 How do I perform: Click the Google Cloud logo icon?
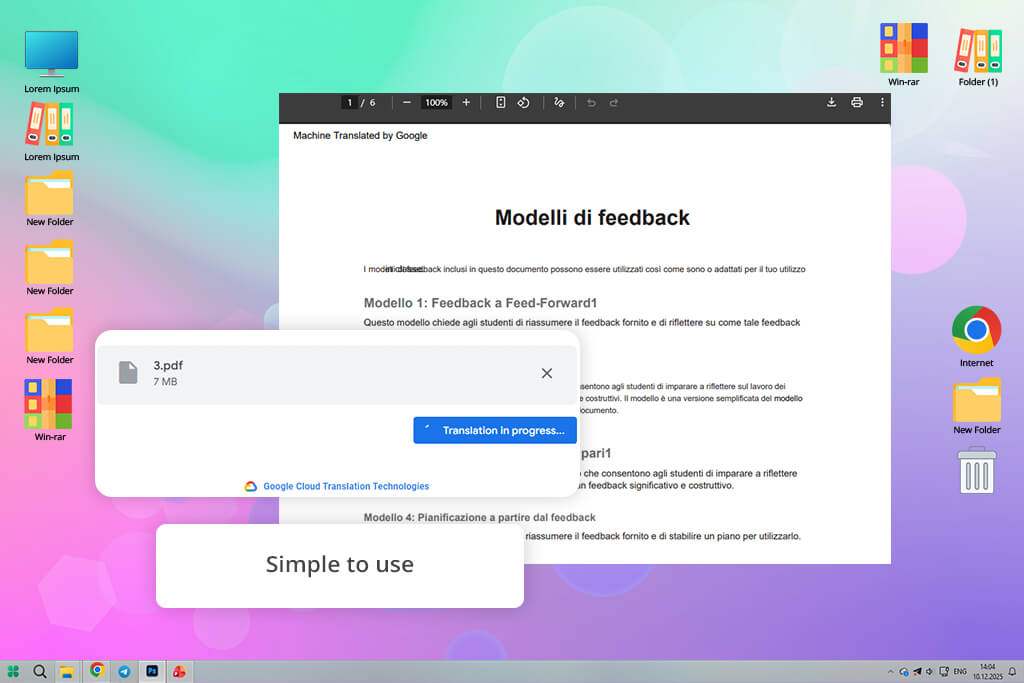(x=251, y=486)
